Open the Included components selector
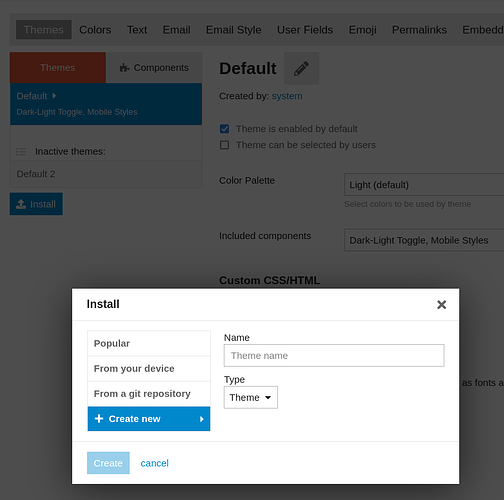Screen dimensions: 504x500 pyautogui.click(x=424, y=240)
